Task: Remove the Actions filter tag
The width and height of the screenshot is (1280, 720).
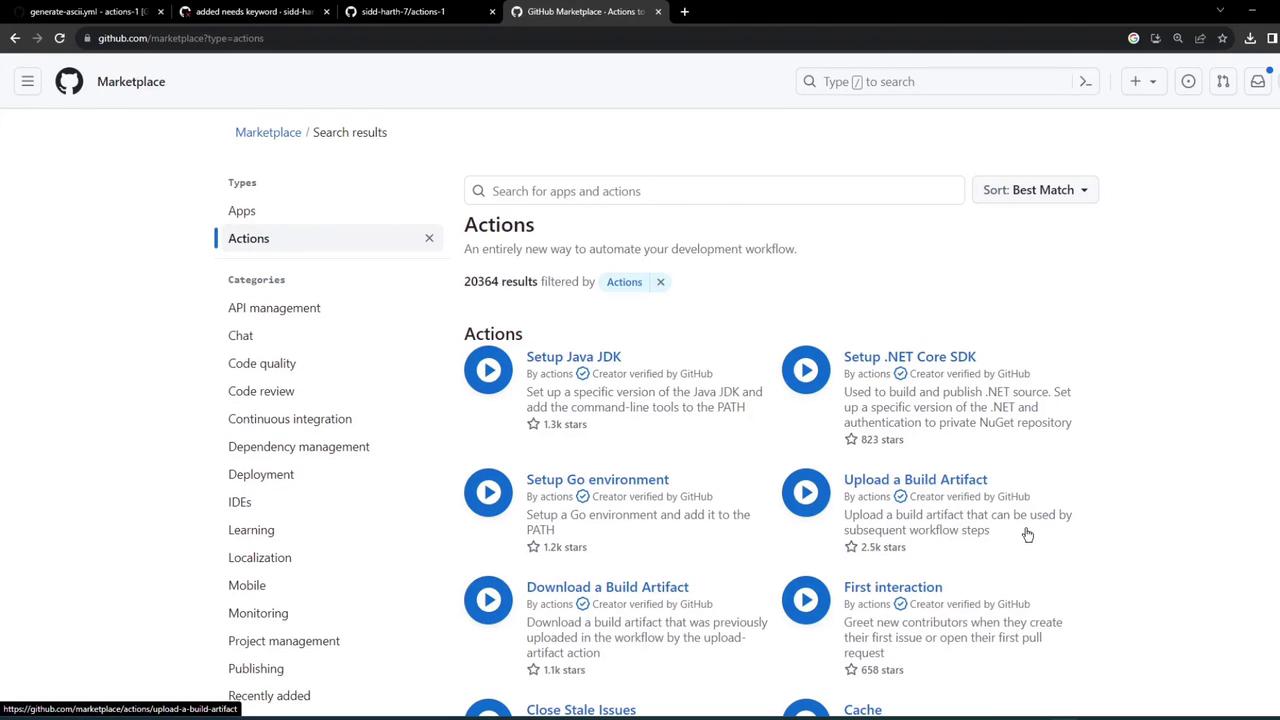Action: click(660, 282)
